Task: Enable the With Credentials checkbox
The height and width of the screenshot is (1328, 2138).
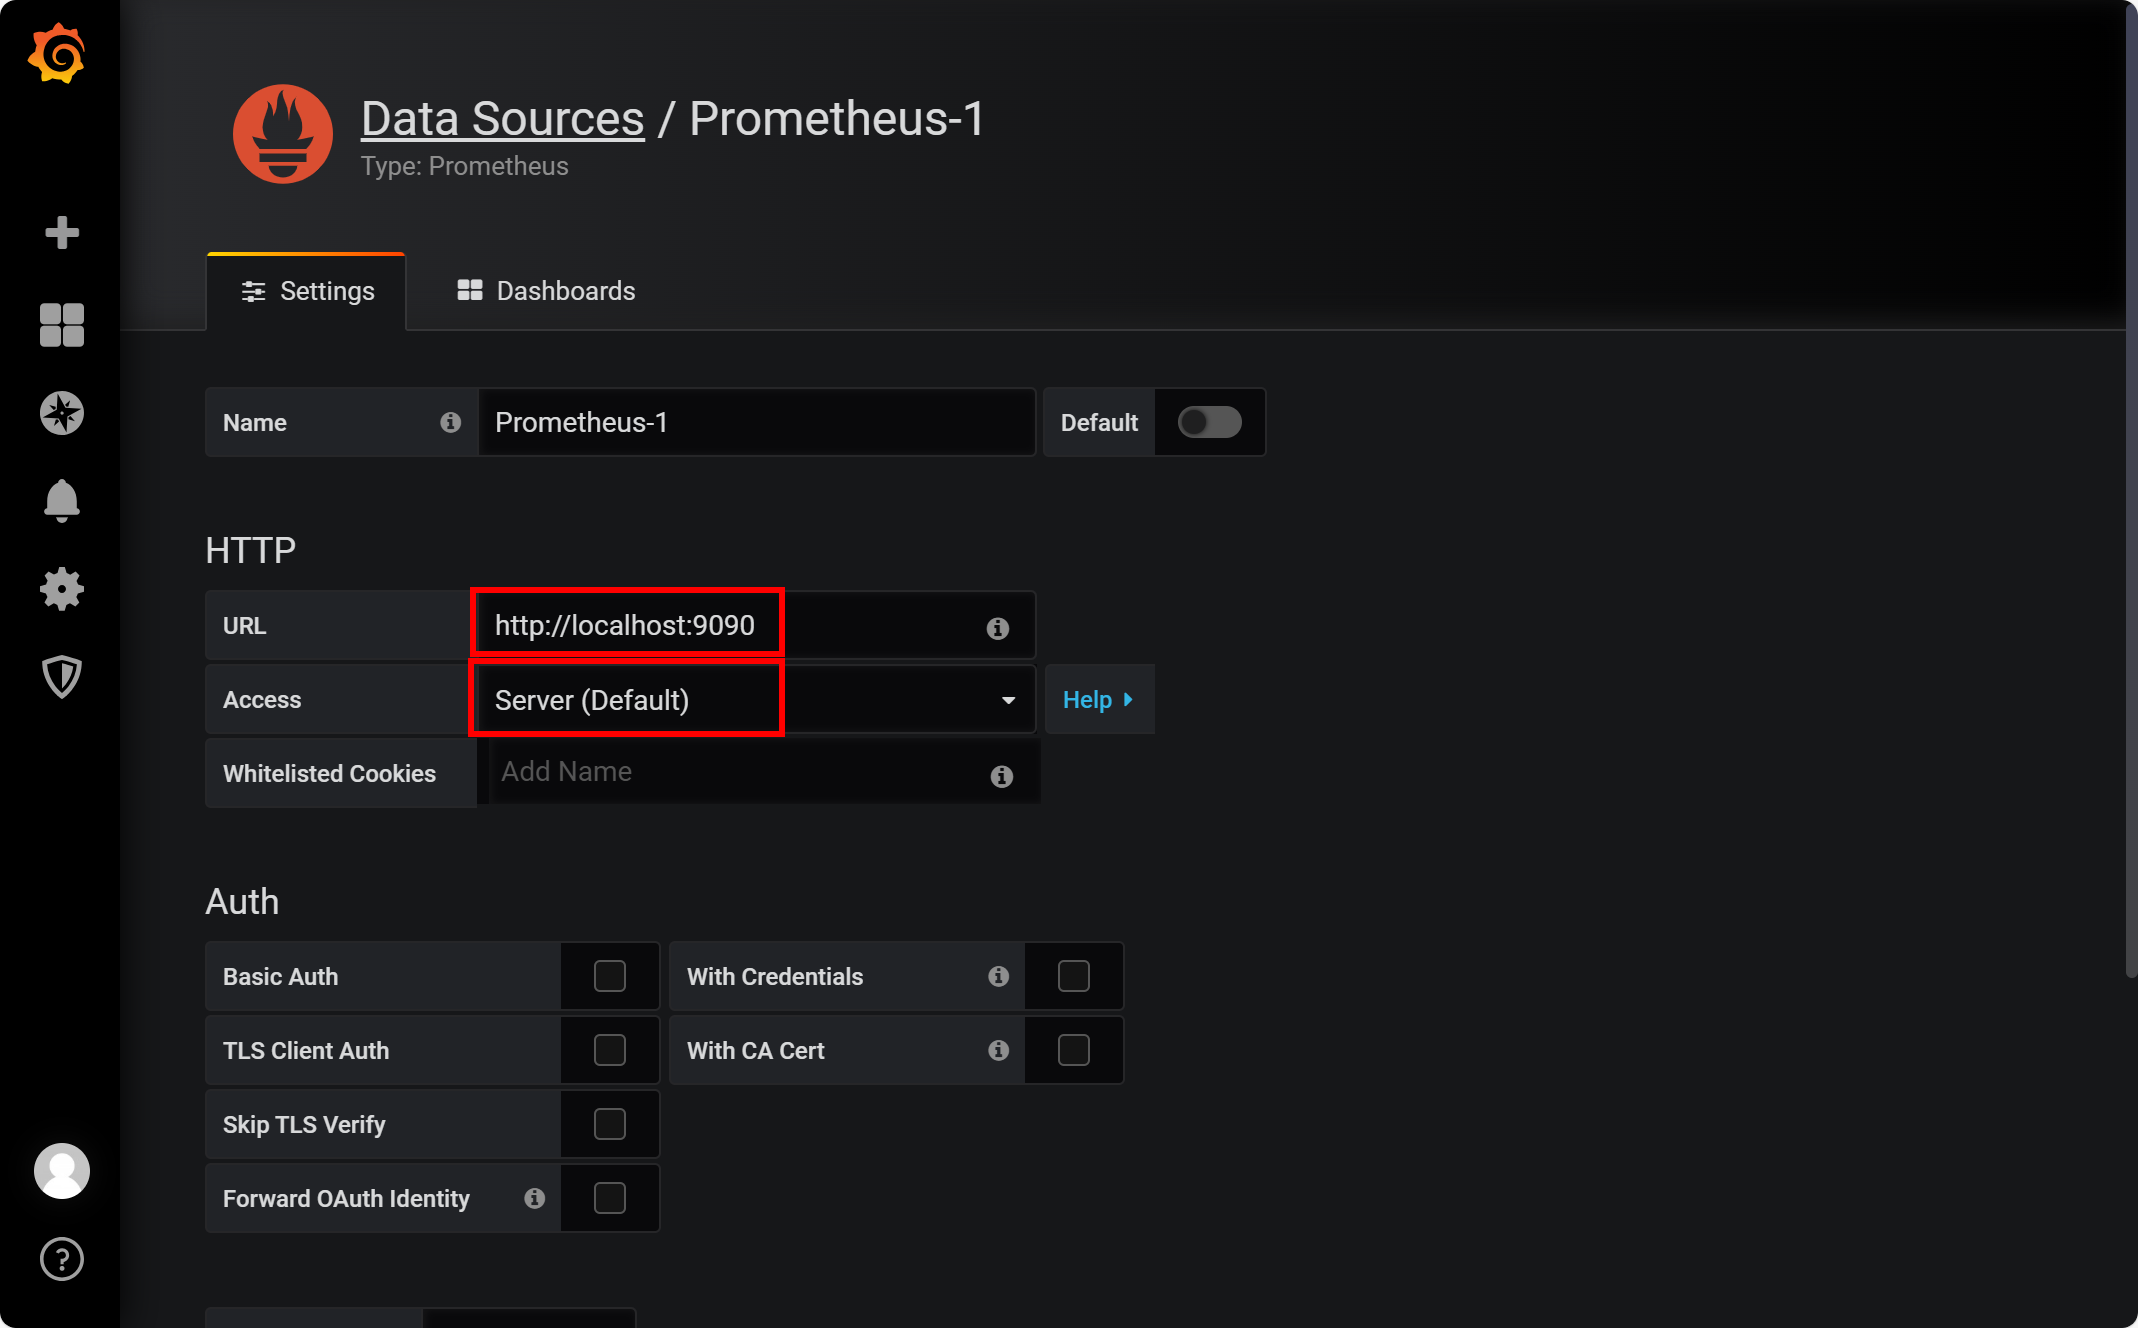Action: 1074,976
